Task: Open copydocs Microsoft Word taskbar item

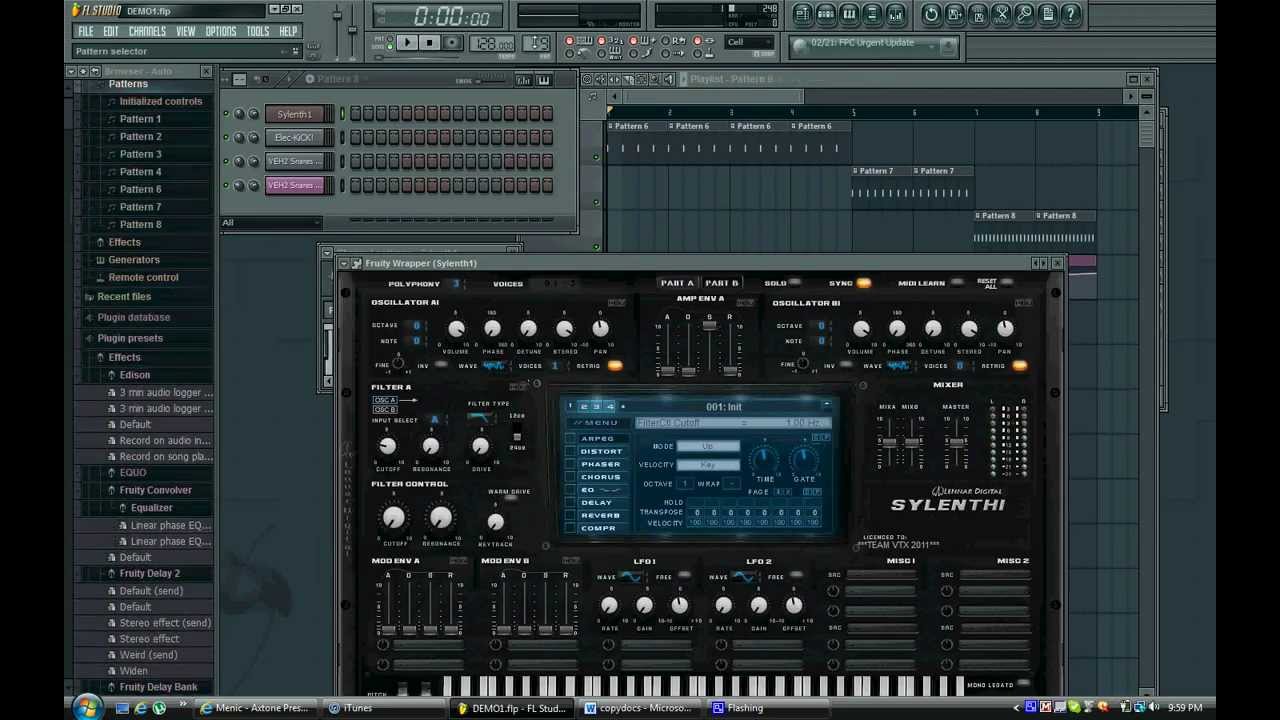Action: click(x=638, y=708)
